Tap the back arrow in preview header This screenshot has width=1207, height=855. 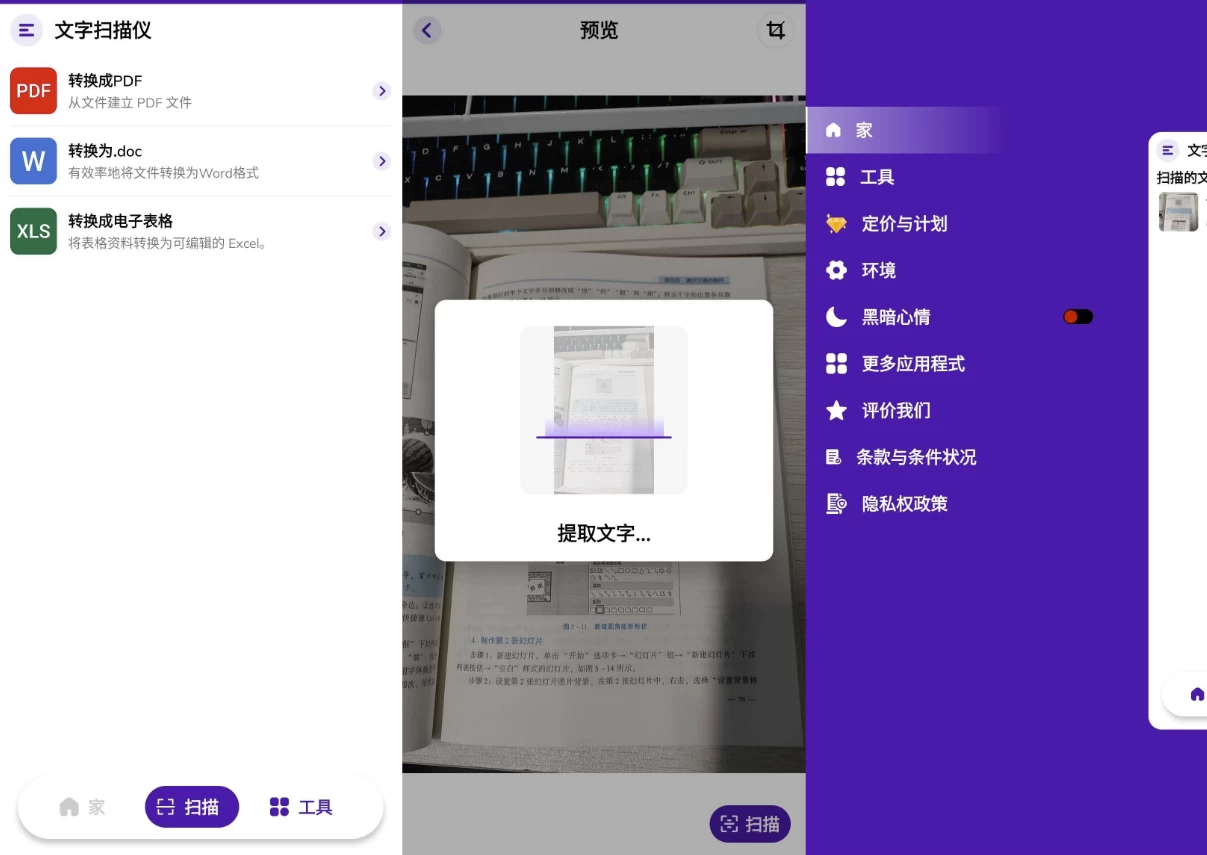(427, 30)
